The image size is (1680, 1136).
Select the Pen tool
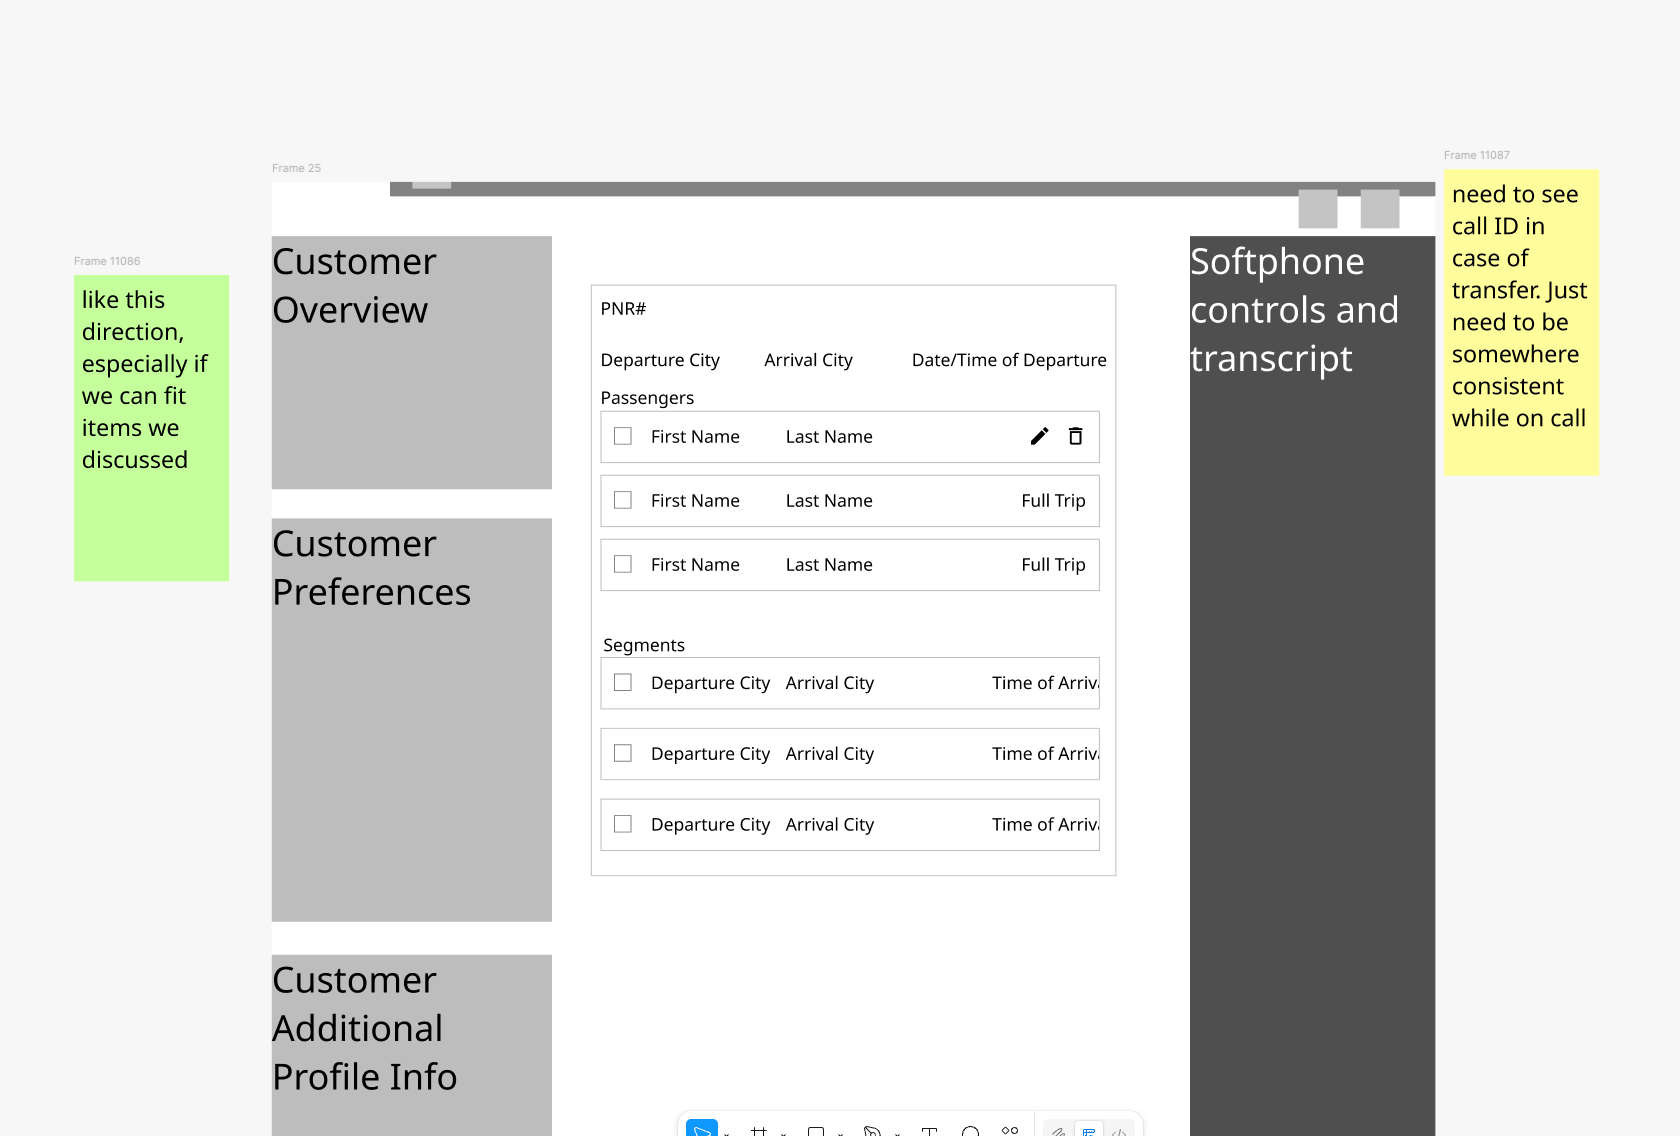pos(872,1131)
